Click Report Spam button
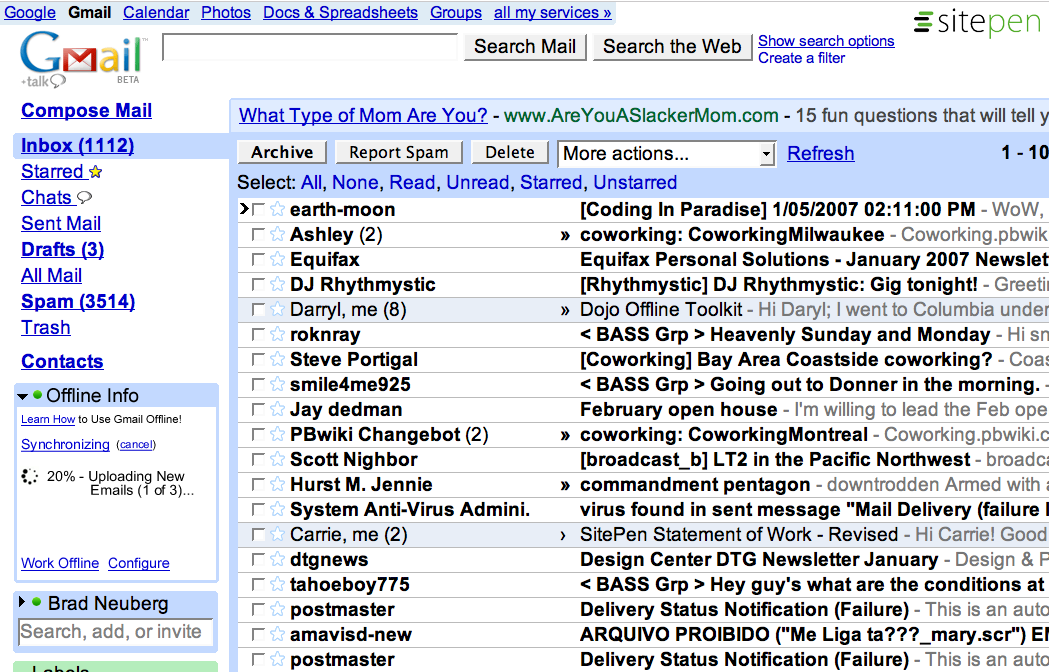The image size is (1049, 672). click(x=399, y=152)
